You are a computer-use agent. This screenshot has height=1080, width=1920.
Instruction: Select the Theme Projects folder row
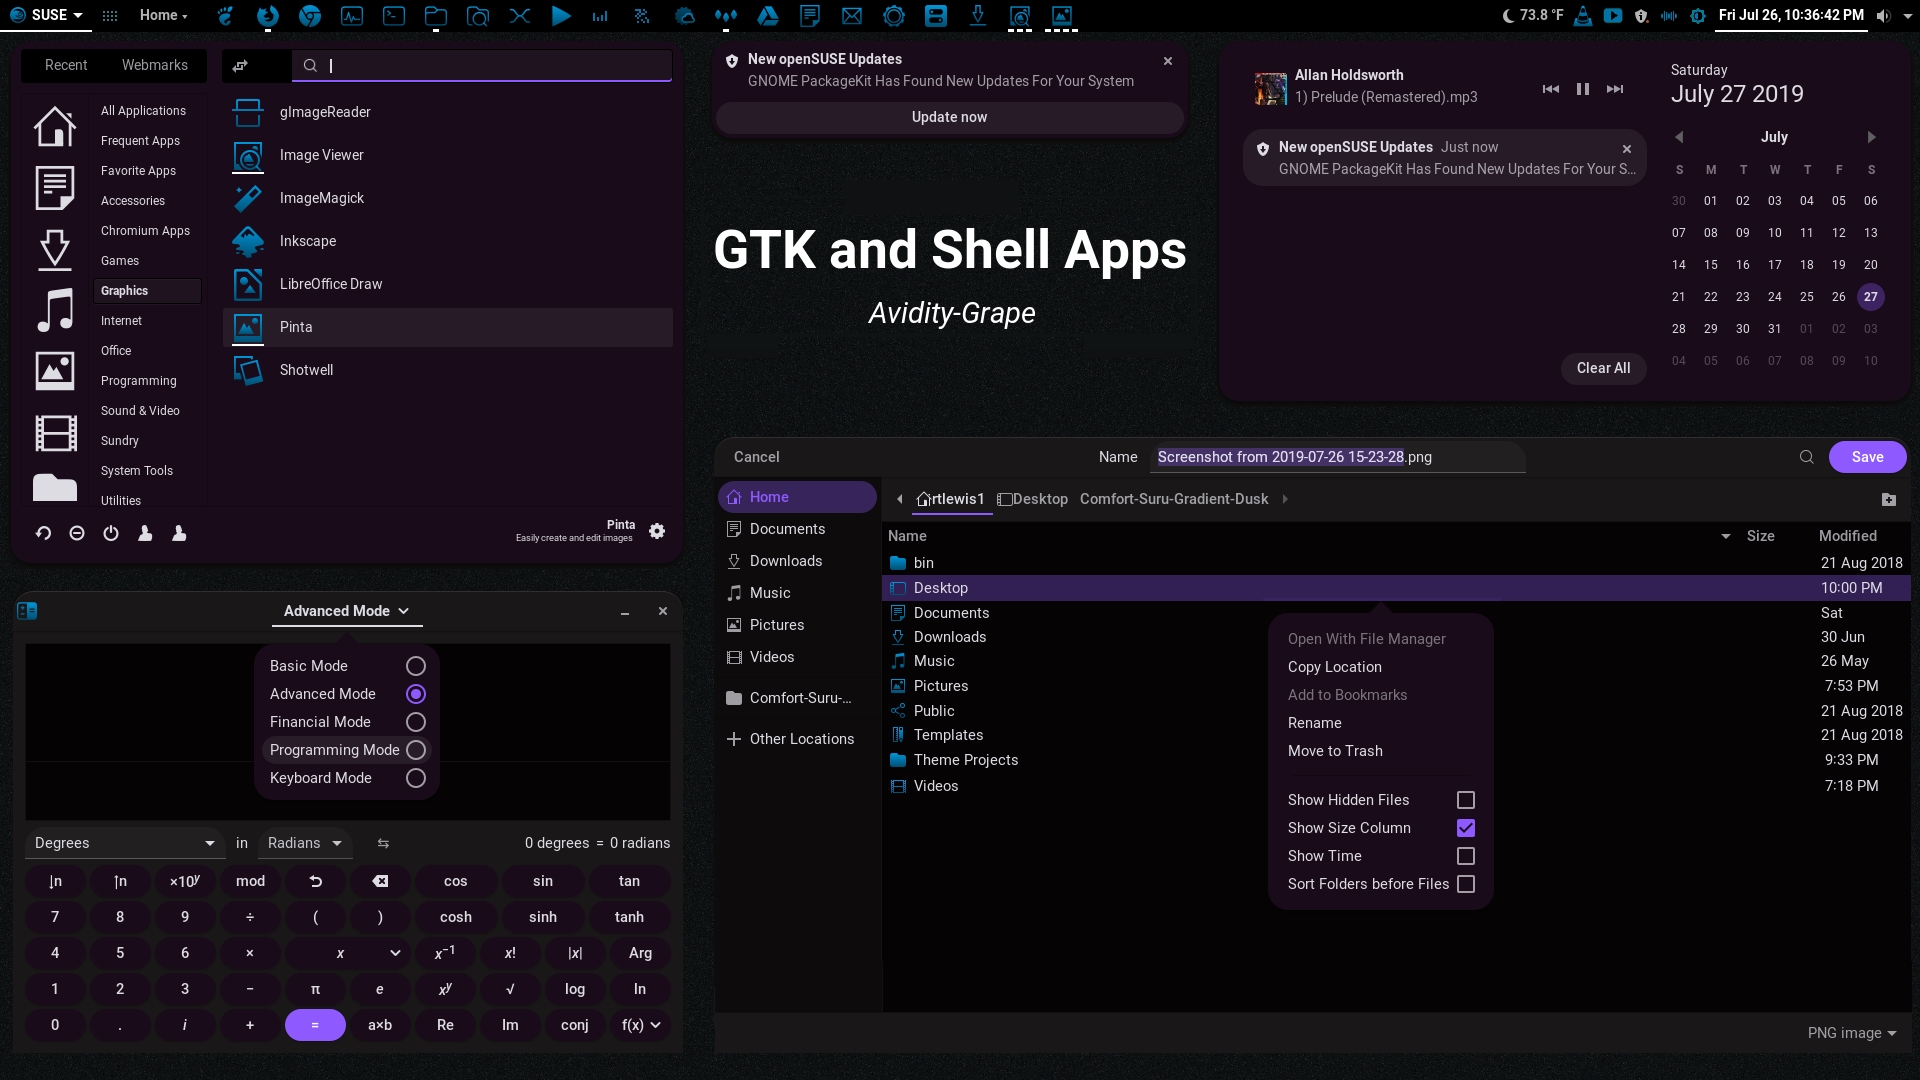pyautogui.click(x=1395, y=760)
